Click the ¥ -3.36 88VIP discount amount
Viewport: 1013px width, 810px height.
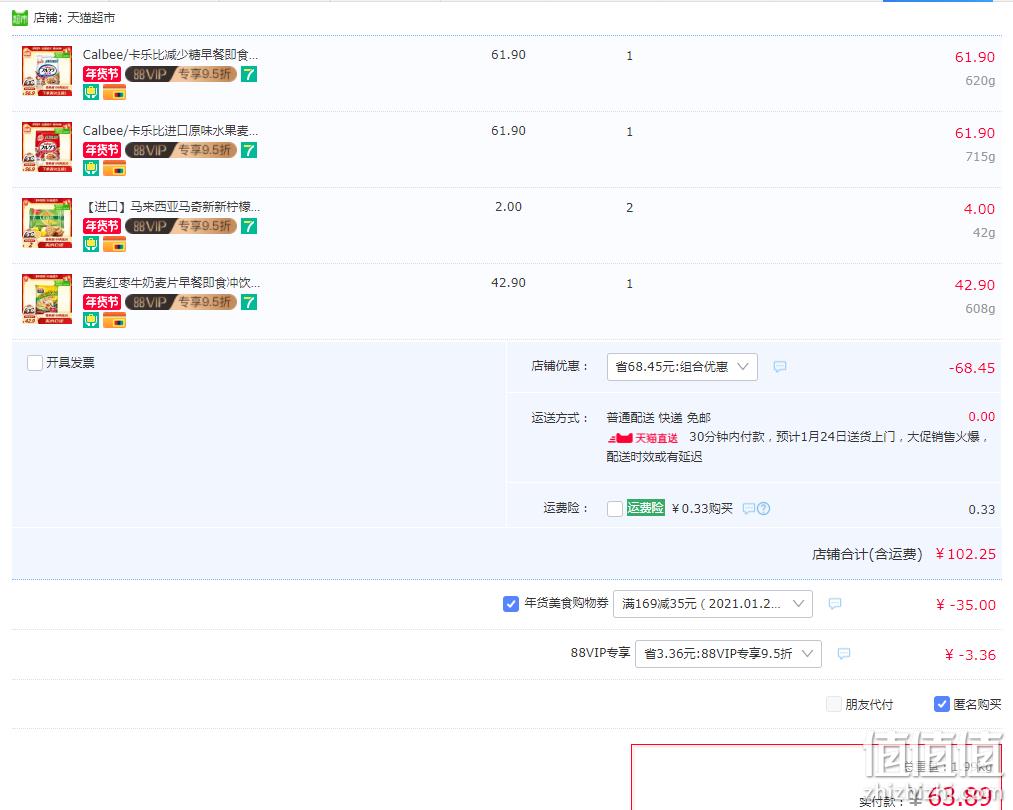(x=970, y=655)
